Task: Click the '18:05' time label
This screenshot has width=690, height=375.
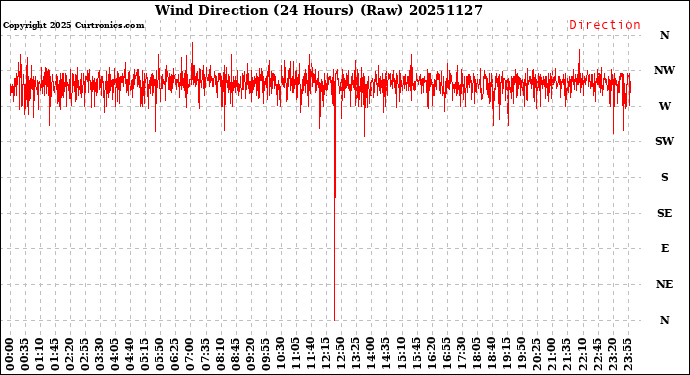Action: pyautogui.click(x=477, y=355)
